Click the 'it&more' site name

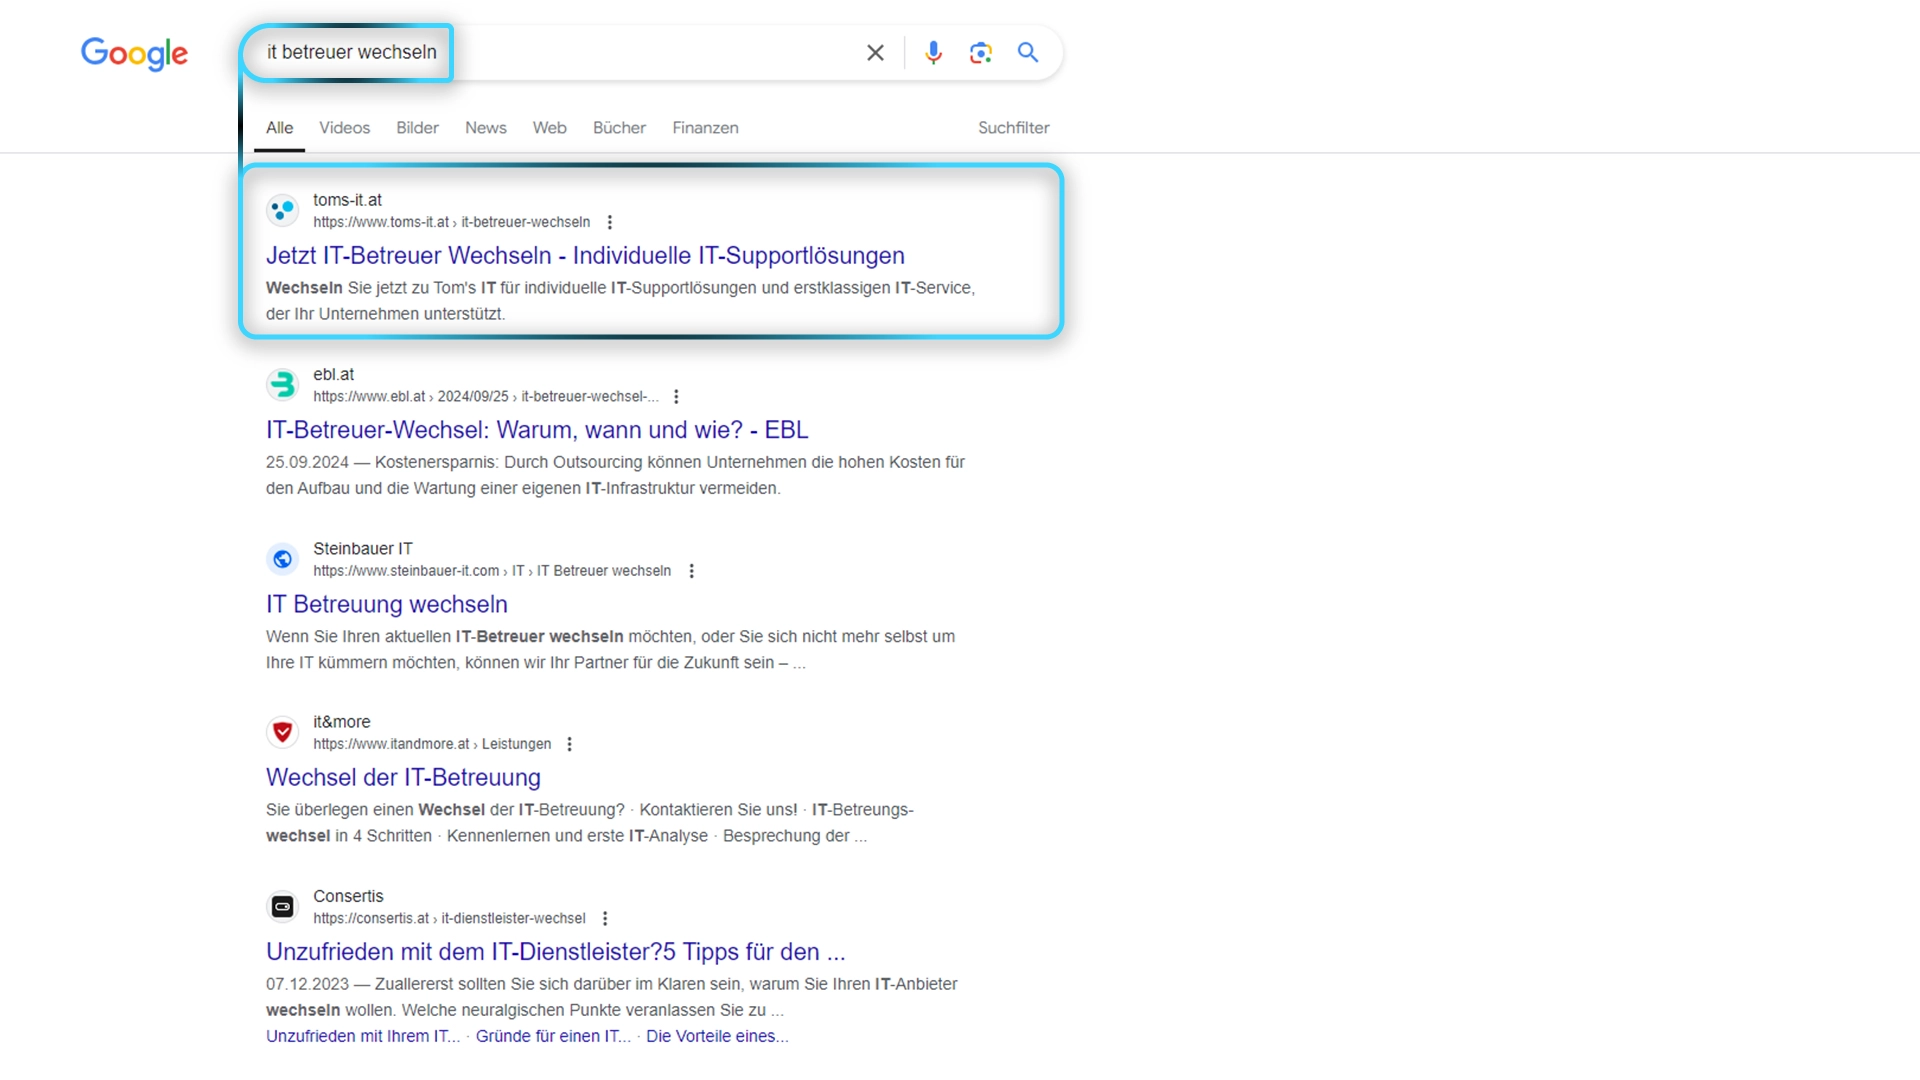tap(341, 722)
